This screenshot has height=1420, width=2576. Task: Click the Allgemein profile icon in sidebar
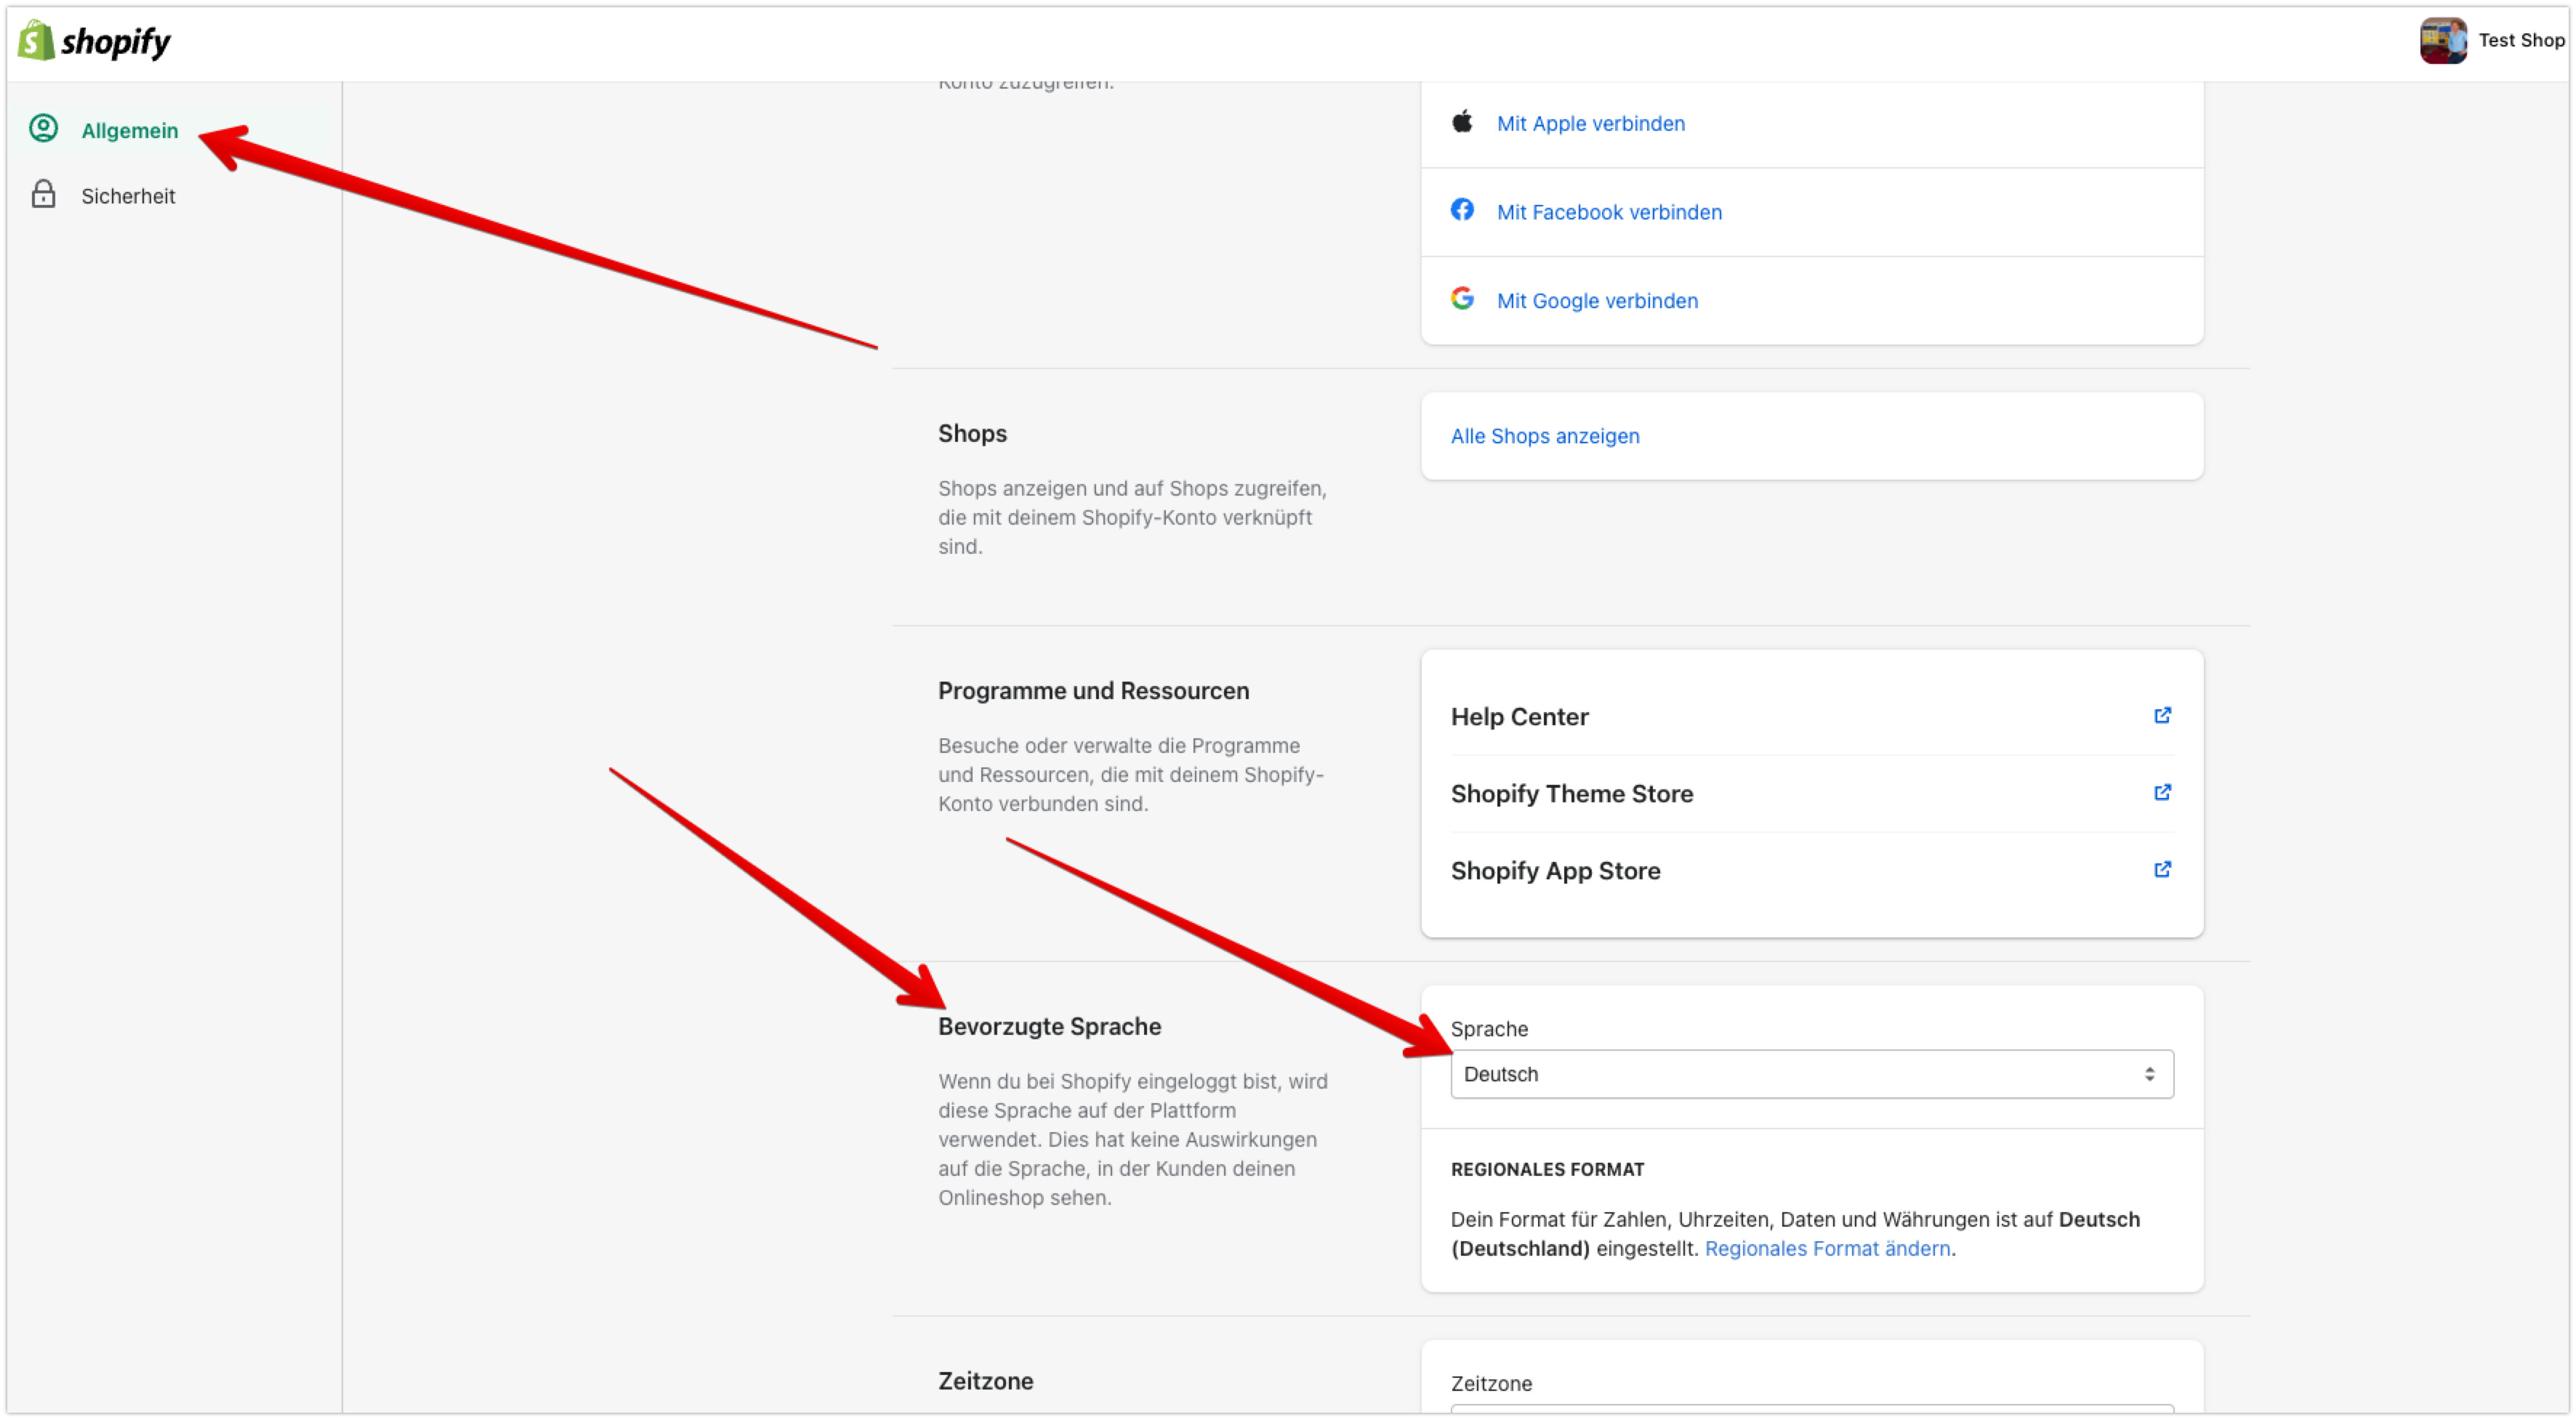(x=43, y=129)
